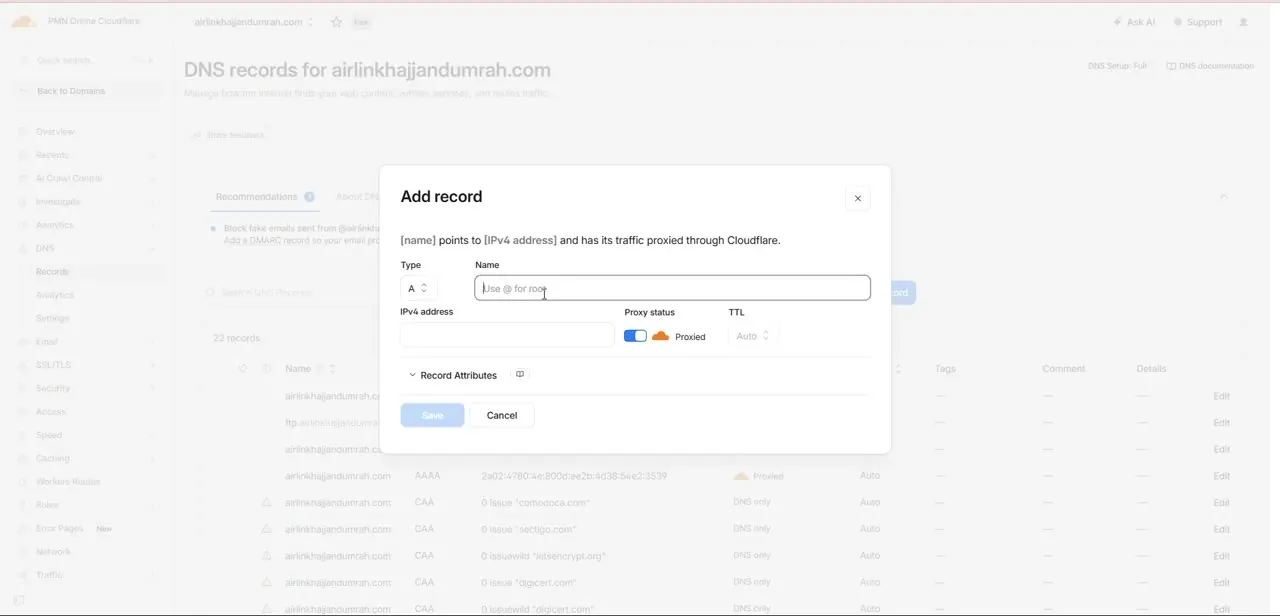Open Error Pages in the sidebar

pyautogui.click(x=60, y=528)
